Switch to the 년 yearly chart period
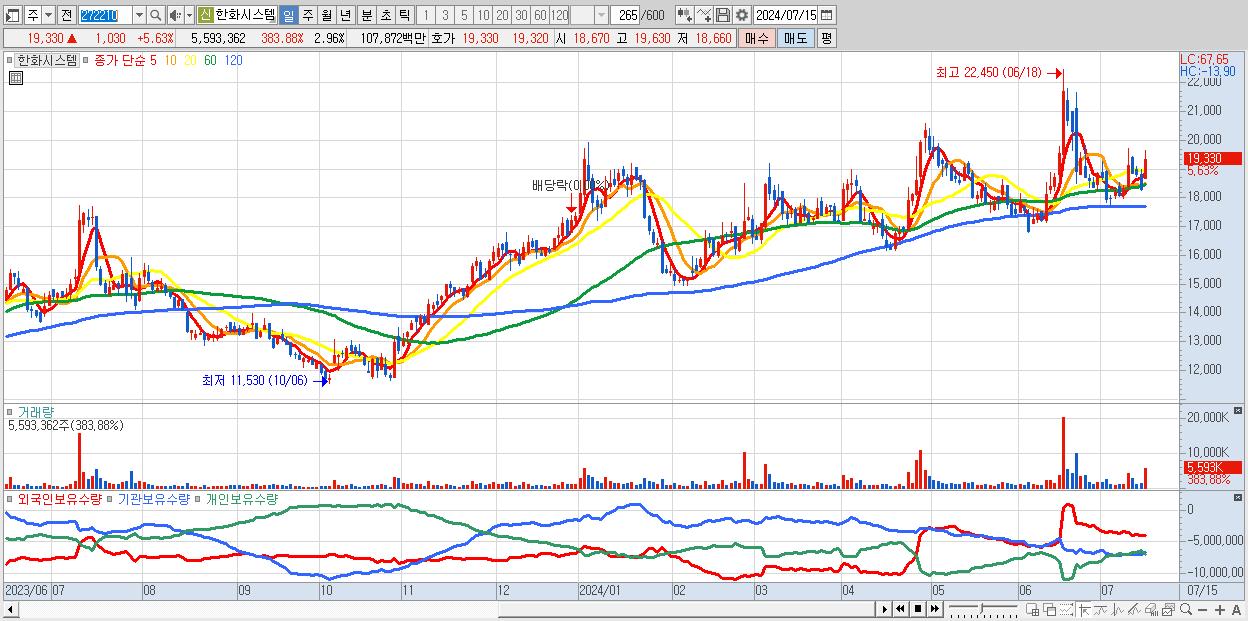 [345, 15]
